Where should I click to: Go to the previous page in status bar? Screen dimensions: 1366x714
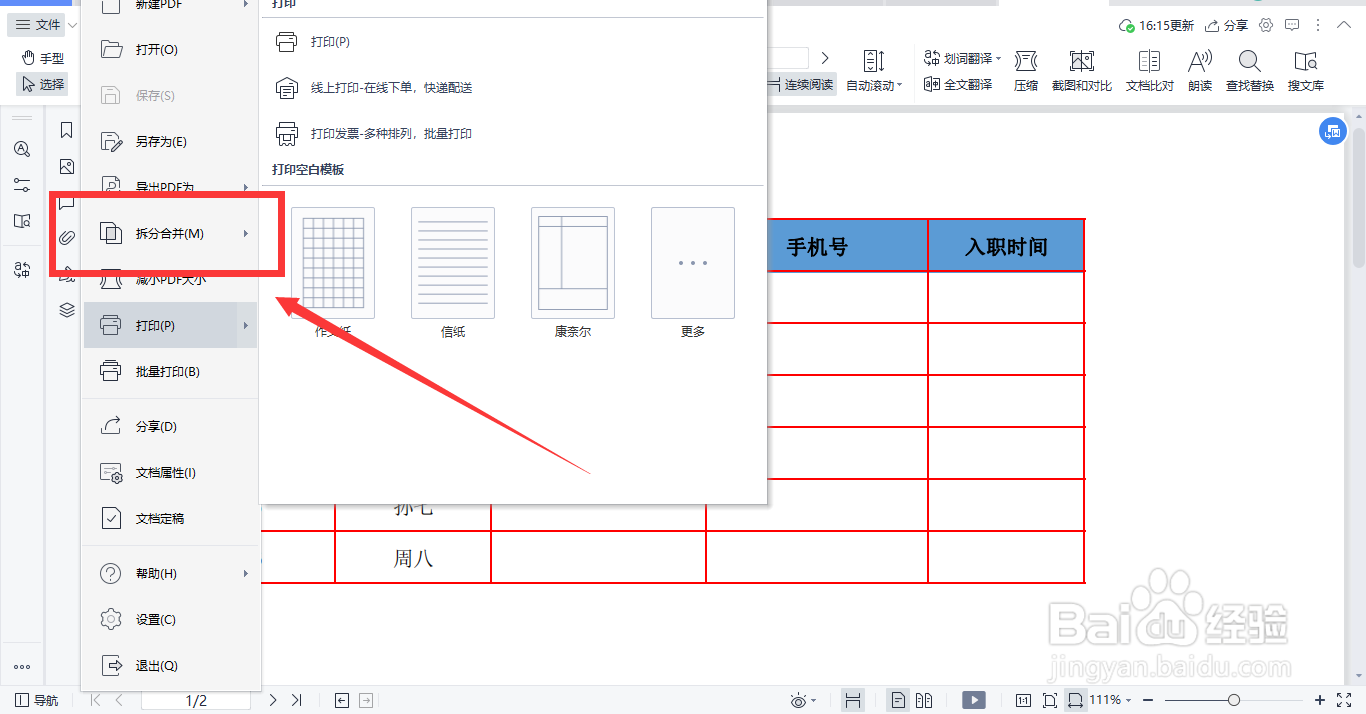tap(119, 701)
